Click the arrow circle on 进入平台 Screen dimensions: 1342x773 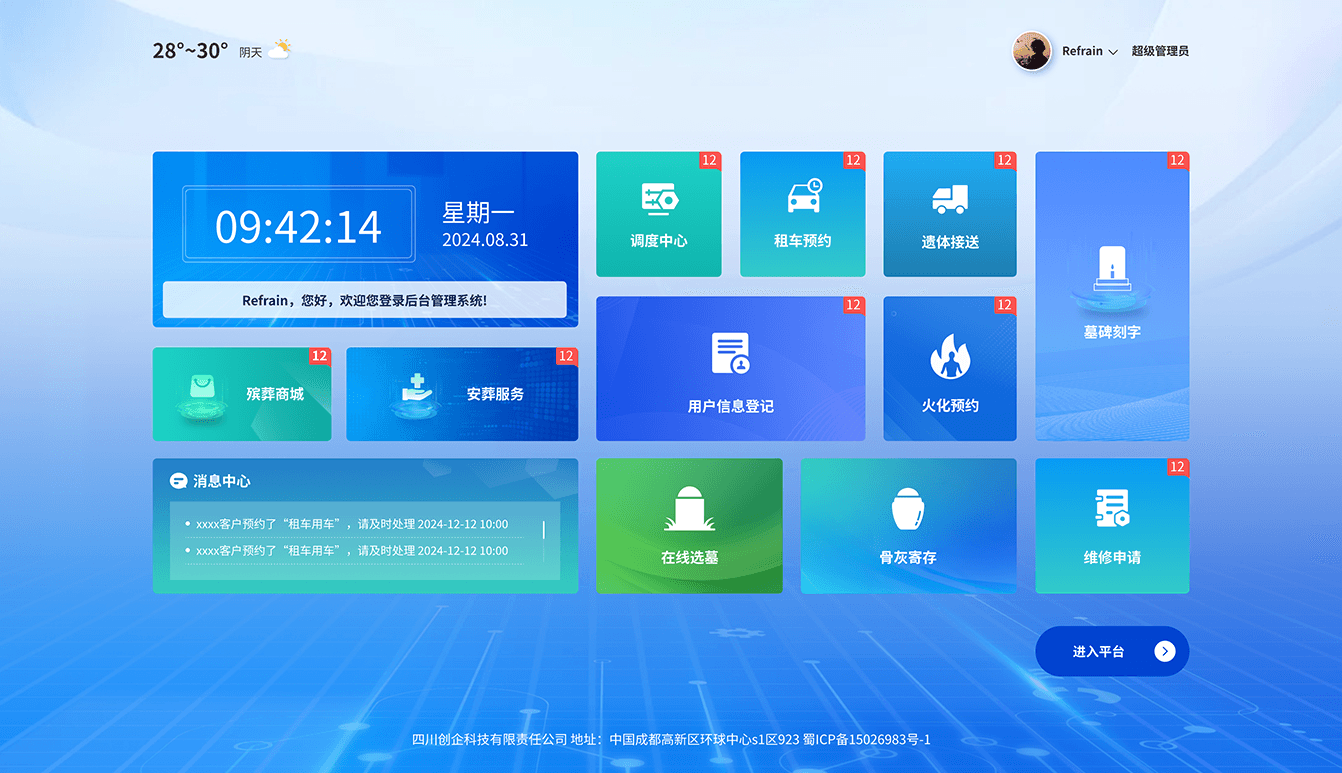click(x=1164, y=652)
